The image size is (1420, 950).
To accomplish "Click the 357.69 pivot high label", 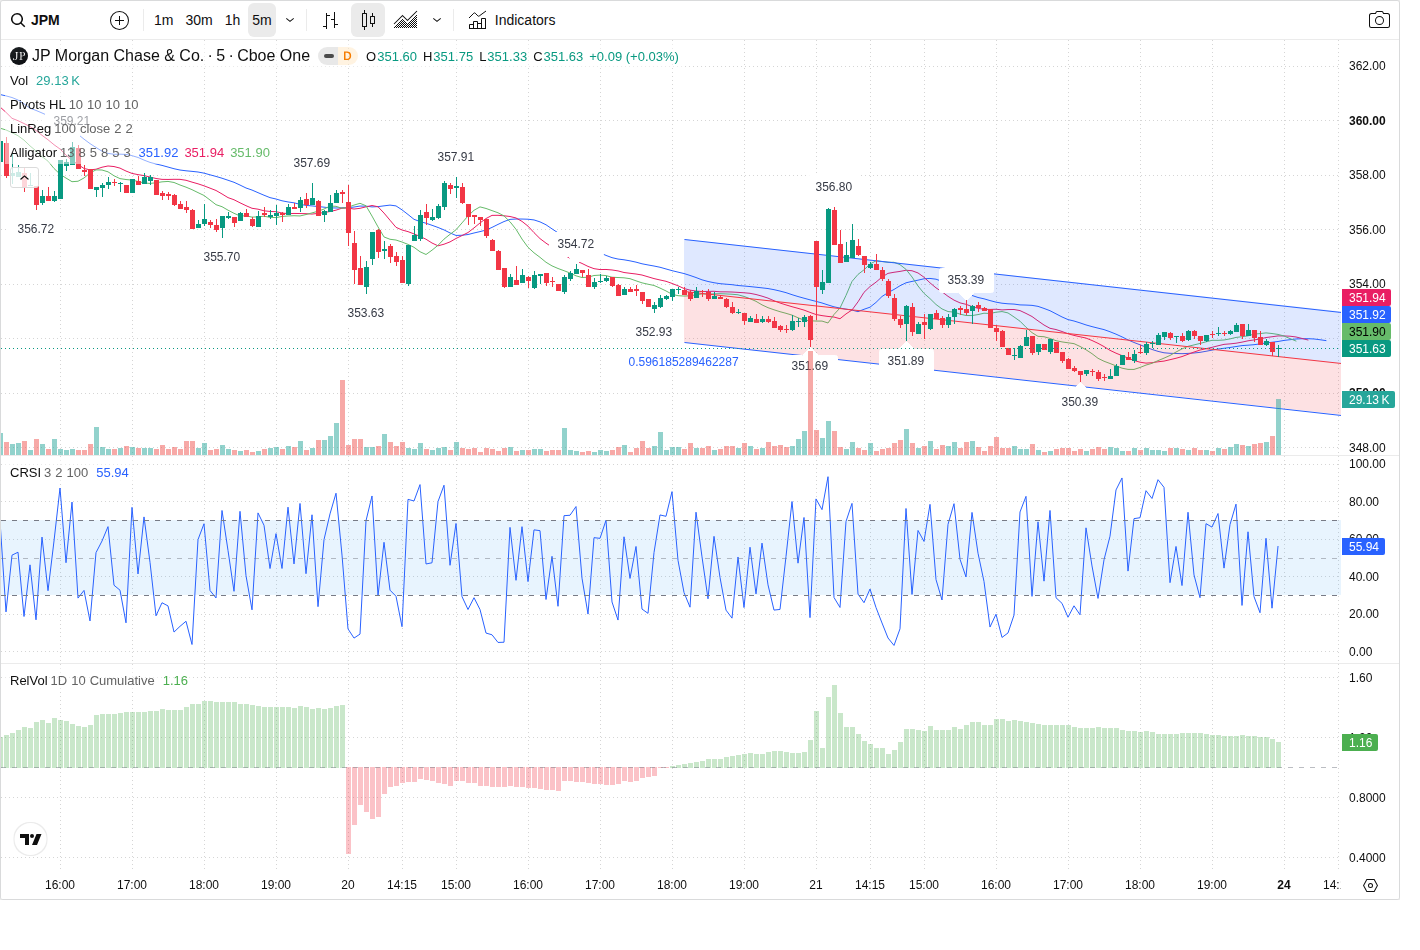I will click(x=312, y=163).
